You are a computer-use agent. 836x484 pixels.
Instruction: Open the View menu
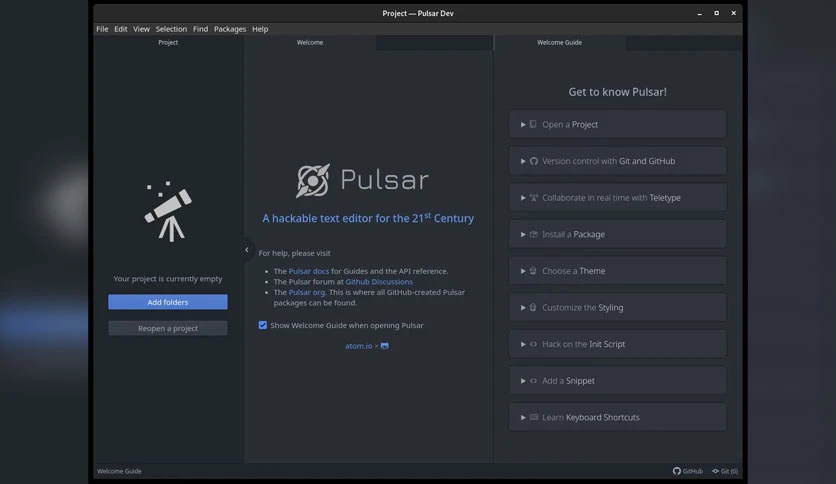(141, 29)
